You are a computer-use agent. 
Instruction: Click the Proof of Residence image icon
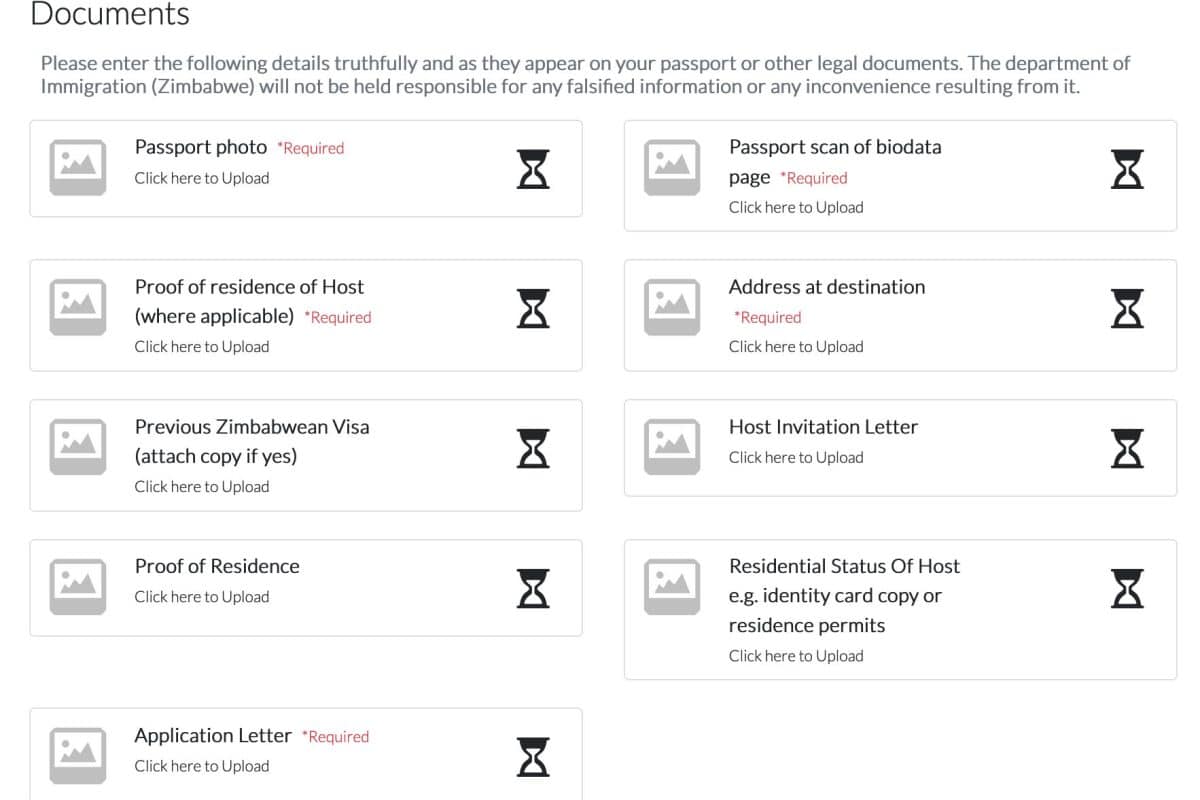[78, 587]
